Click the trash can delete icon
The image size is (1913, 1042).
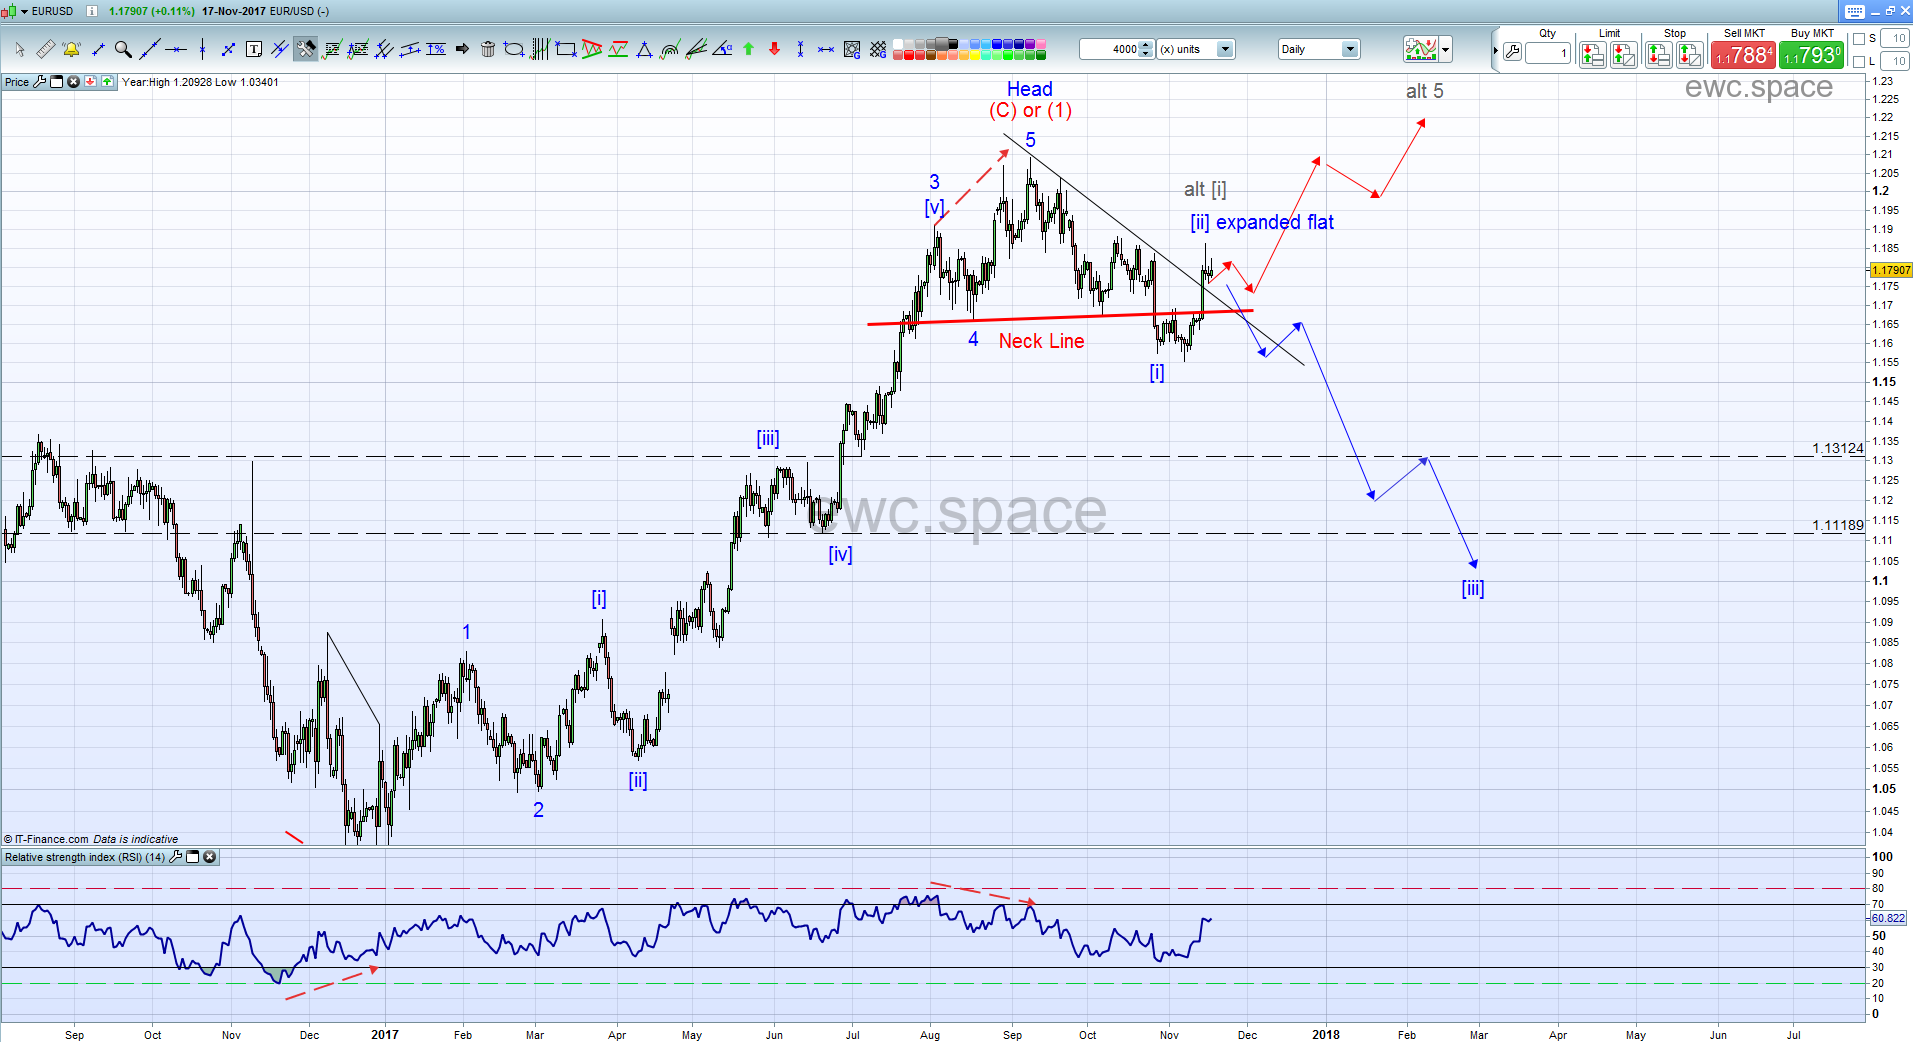coord(488,49)
